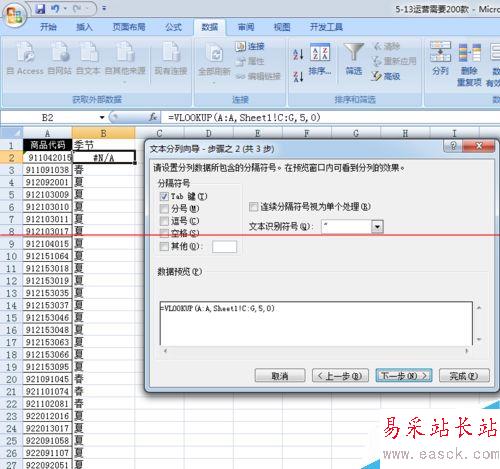This screenshot has height=469, width=500.
Task: Open the Quick Access Toolbar customize arrow
Action: pos(104,9)
